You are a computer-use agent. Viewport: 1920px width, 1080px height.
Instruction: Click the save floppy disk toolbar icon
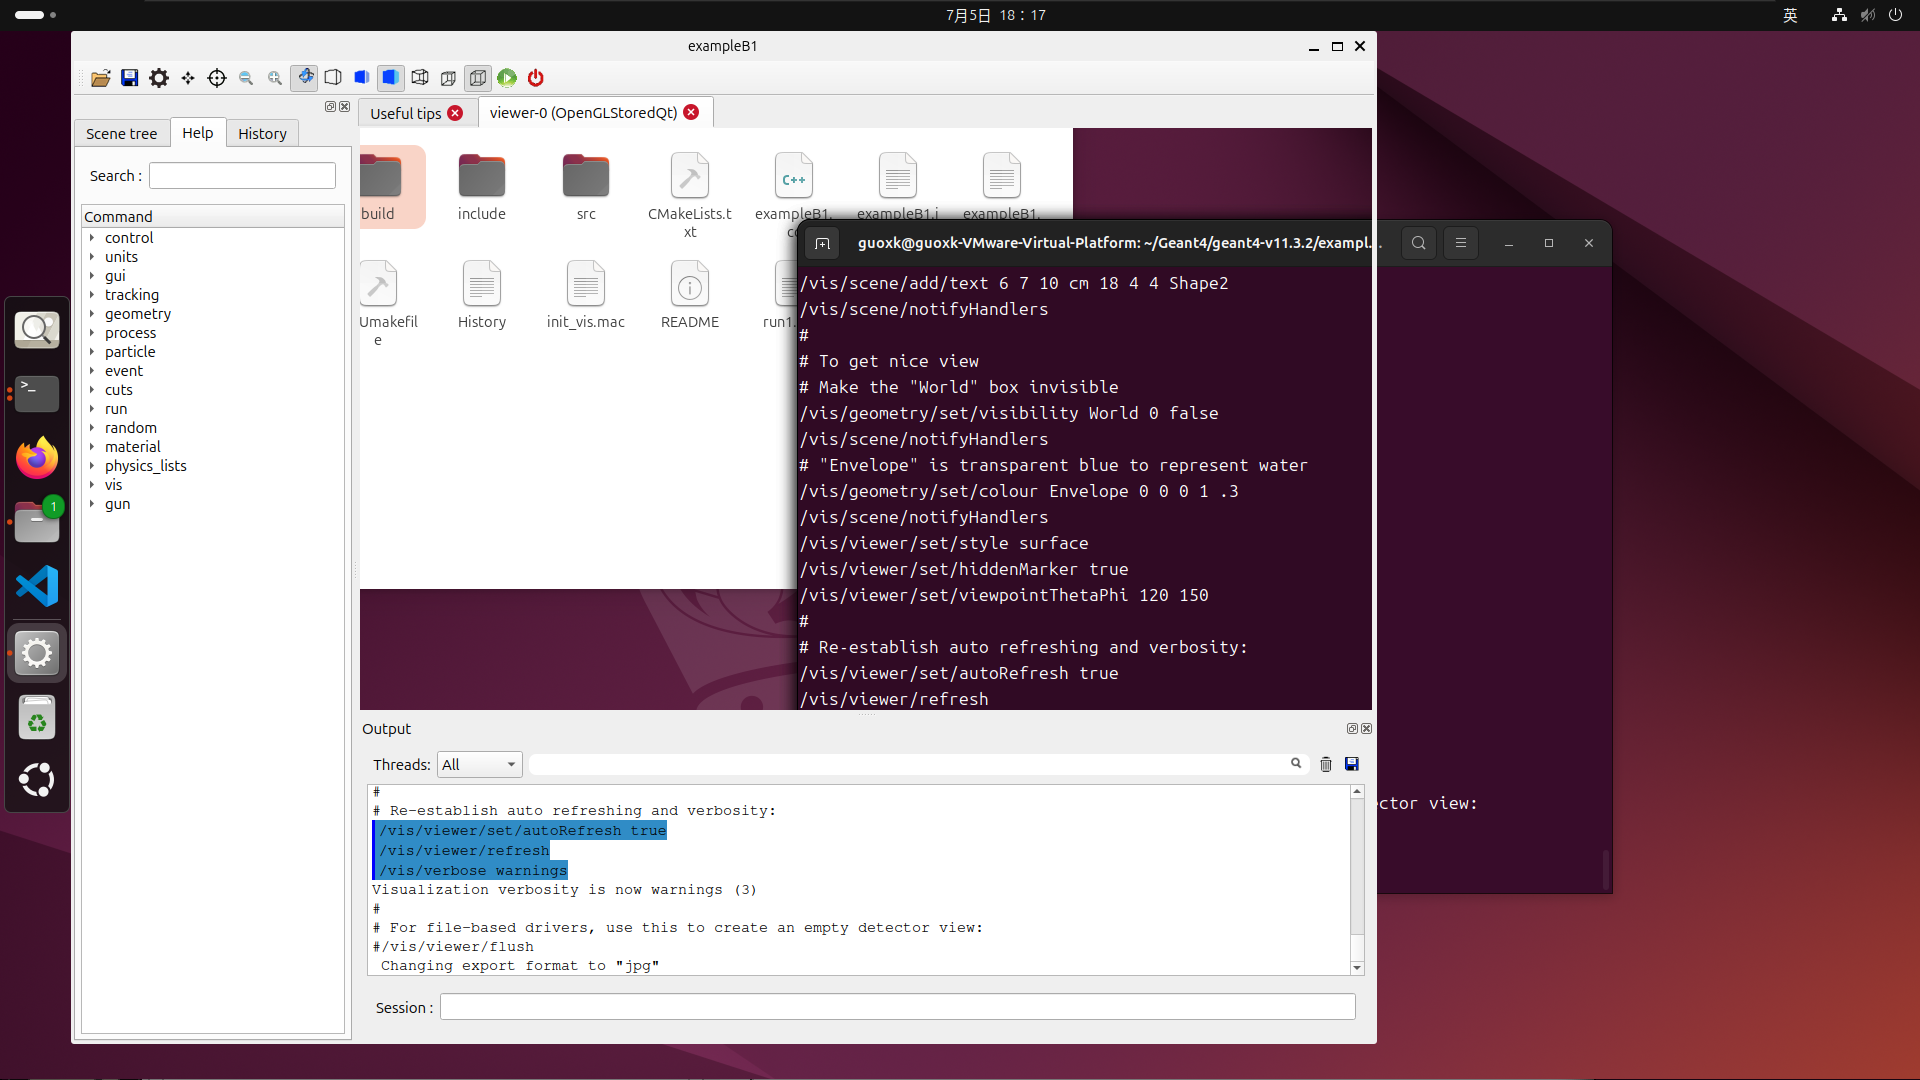(x=130, y=78)
